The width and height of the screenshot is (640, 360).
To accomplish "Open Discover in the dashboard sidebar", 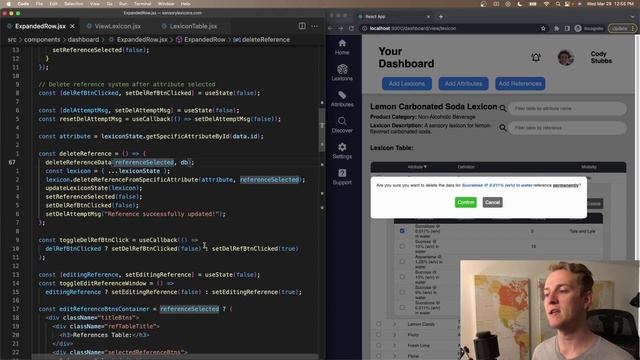I will [342, 125].
